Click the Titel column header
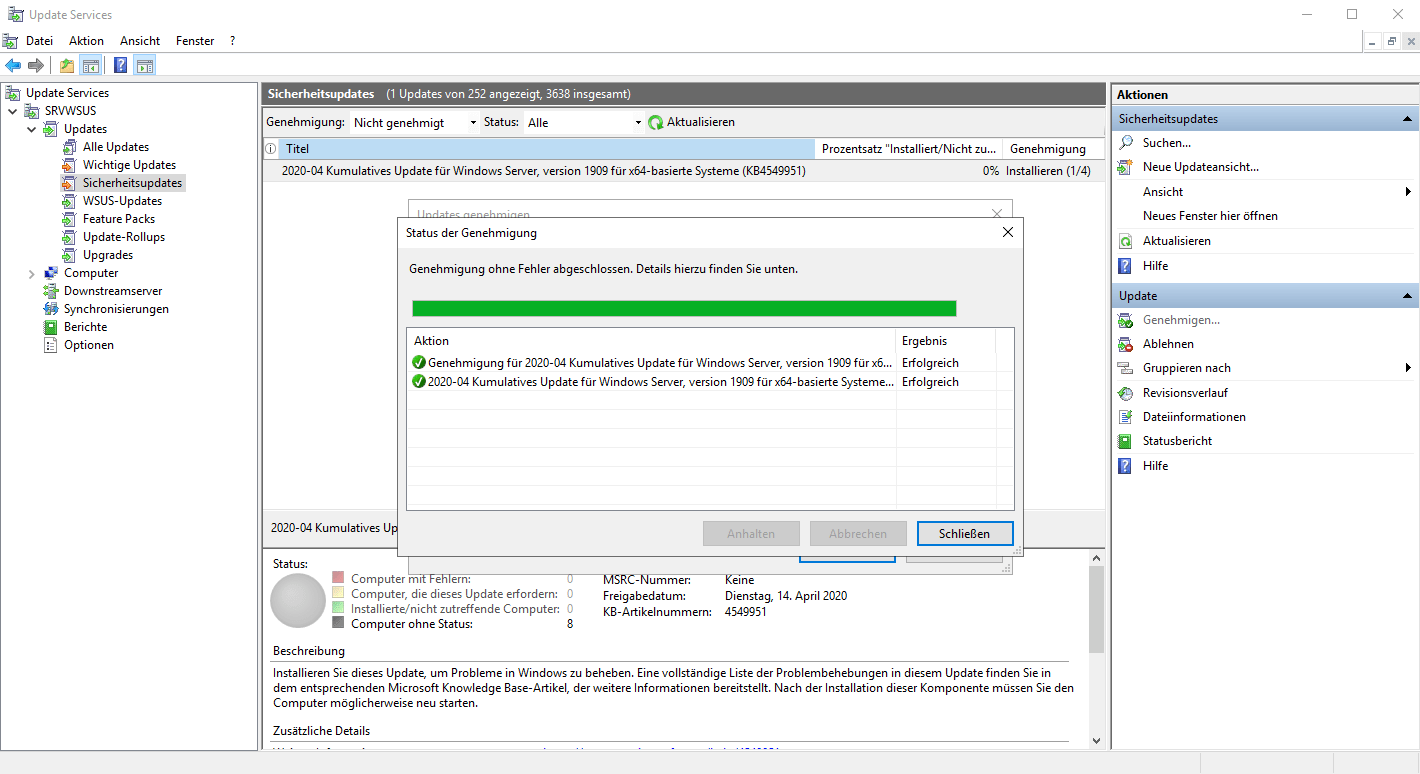The height and width of the screenshot is (774, 1420). pyautogui.click(x=297, y=149)
